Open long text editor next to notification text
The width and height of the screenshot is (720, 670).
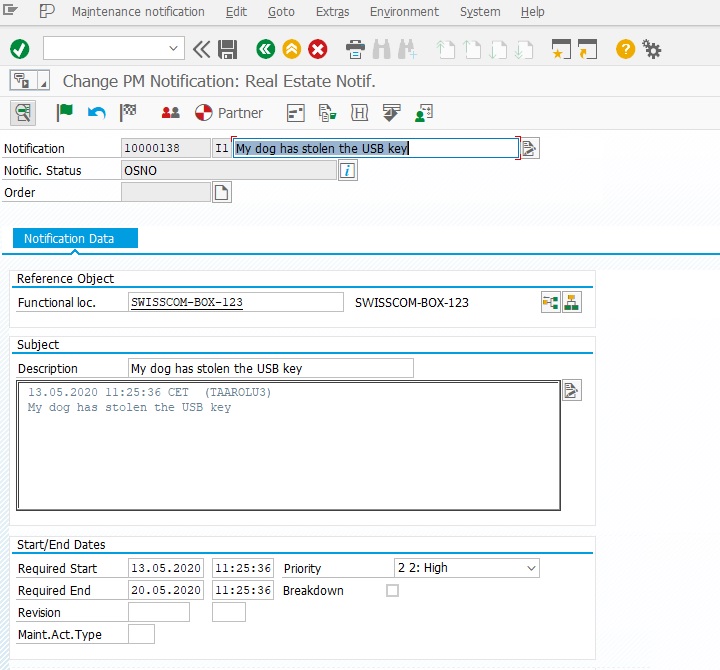(x=529, y=148)
